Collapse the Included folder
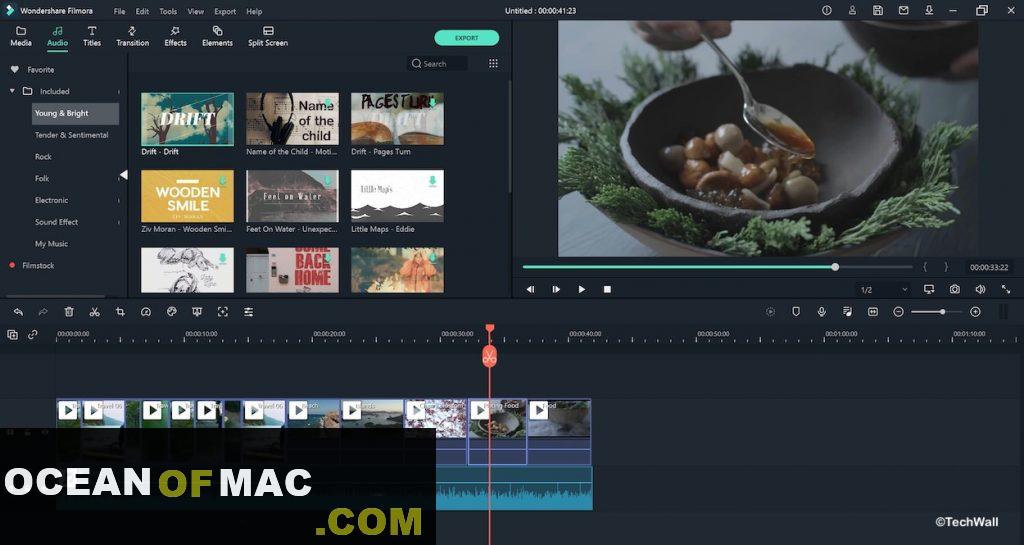 pyautogui.click(x=12, y=91)
